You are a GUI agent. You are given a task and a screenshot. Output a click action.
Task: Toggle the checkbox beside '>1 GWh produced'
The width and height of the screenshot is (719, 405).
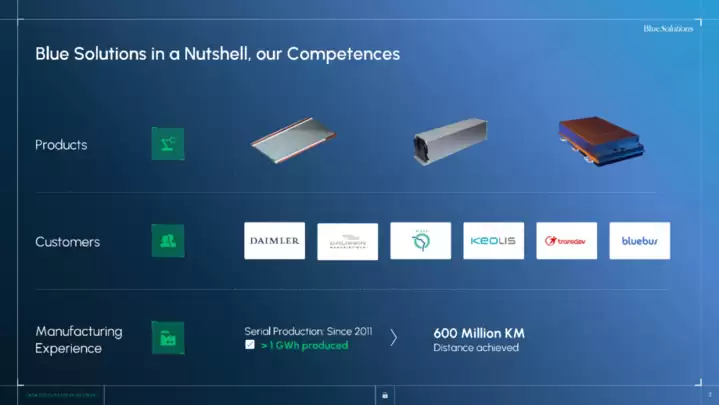(250, 345)
